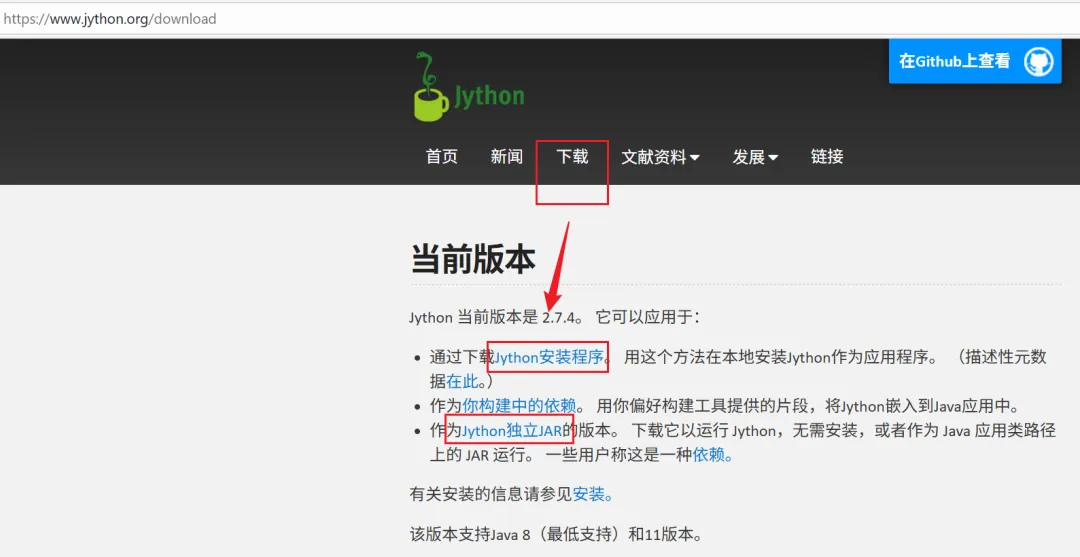Open the 在Github上查看 banner

point(975,61)
